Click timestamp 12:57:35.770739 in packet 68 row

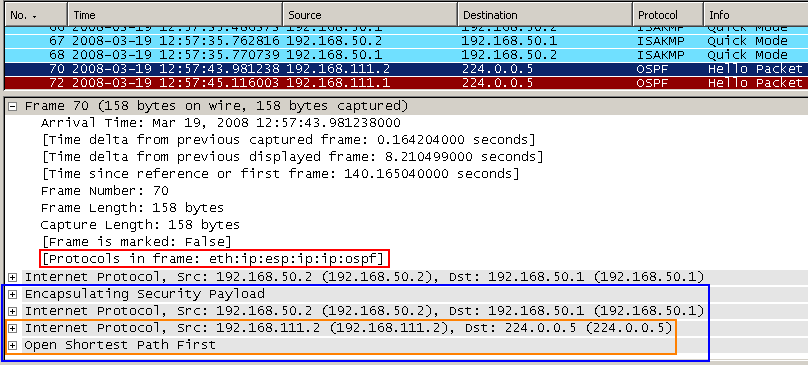pos(219,55)
